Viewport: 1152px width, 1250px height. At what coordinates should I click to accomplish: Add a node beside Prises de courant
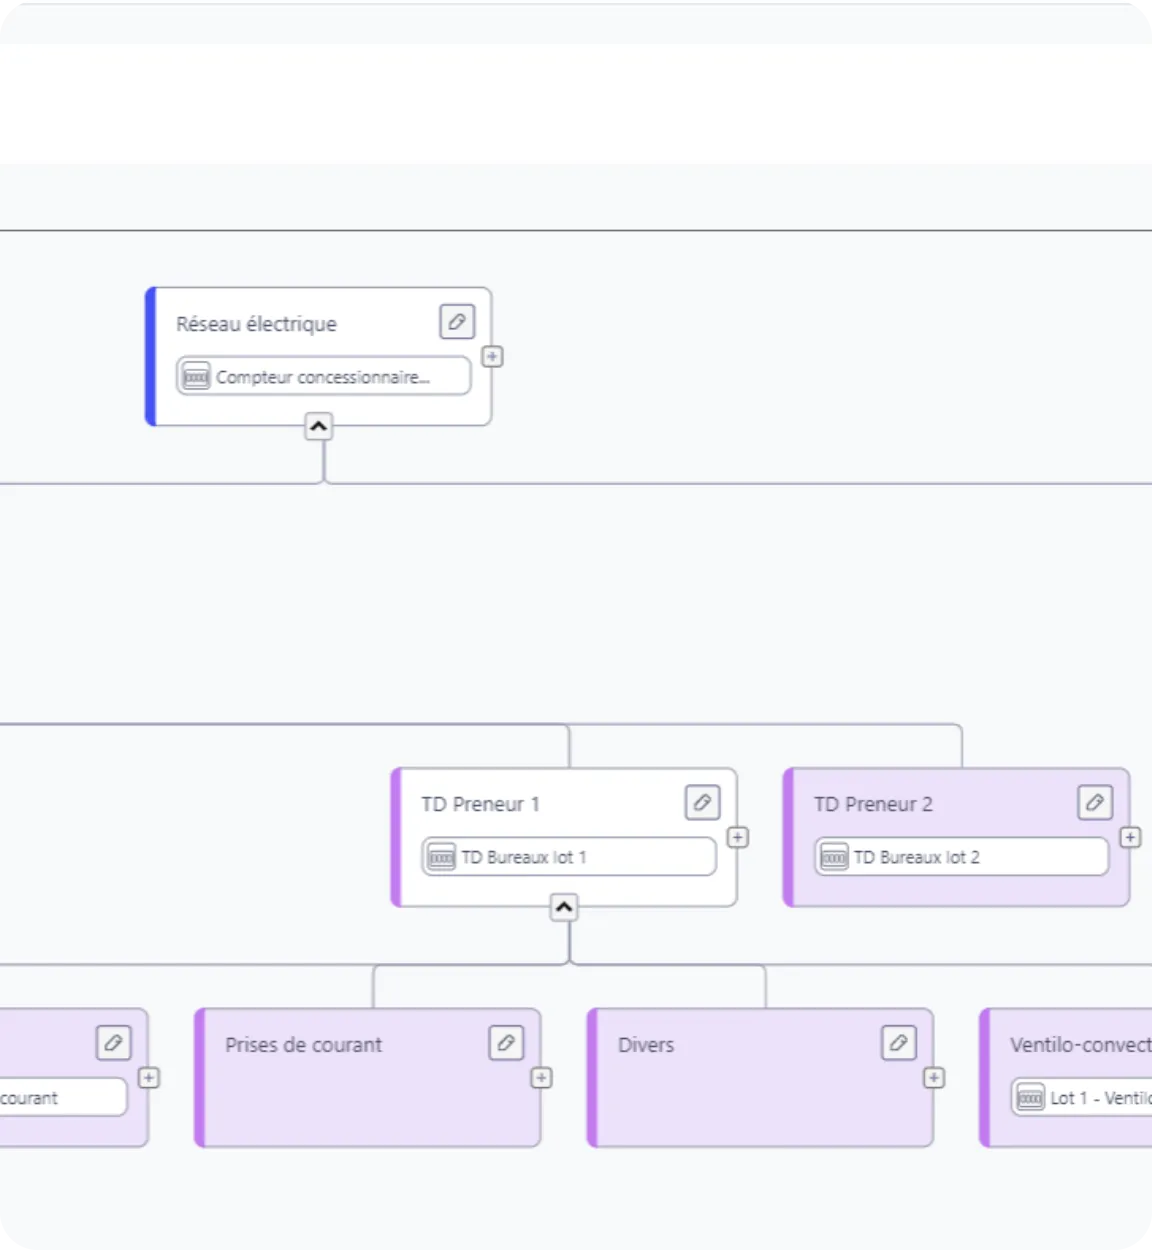(x=541, y=1078)
